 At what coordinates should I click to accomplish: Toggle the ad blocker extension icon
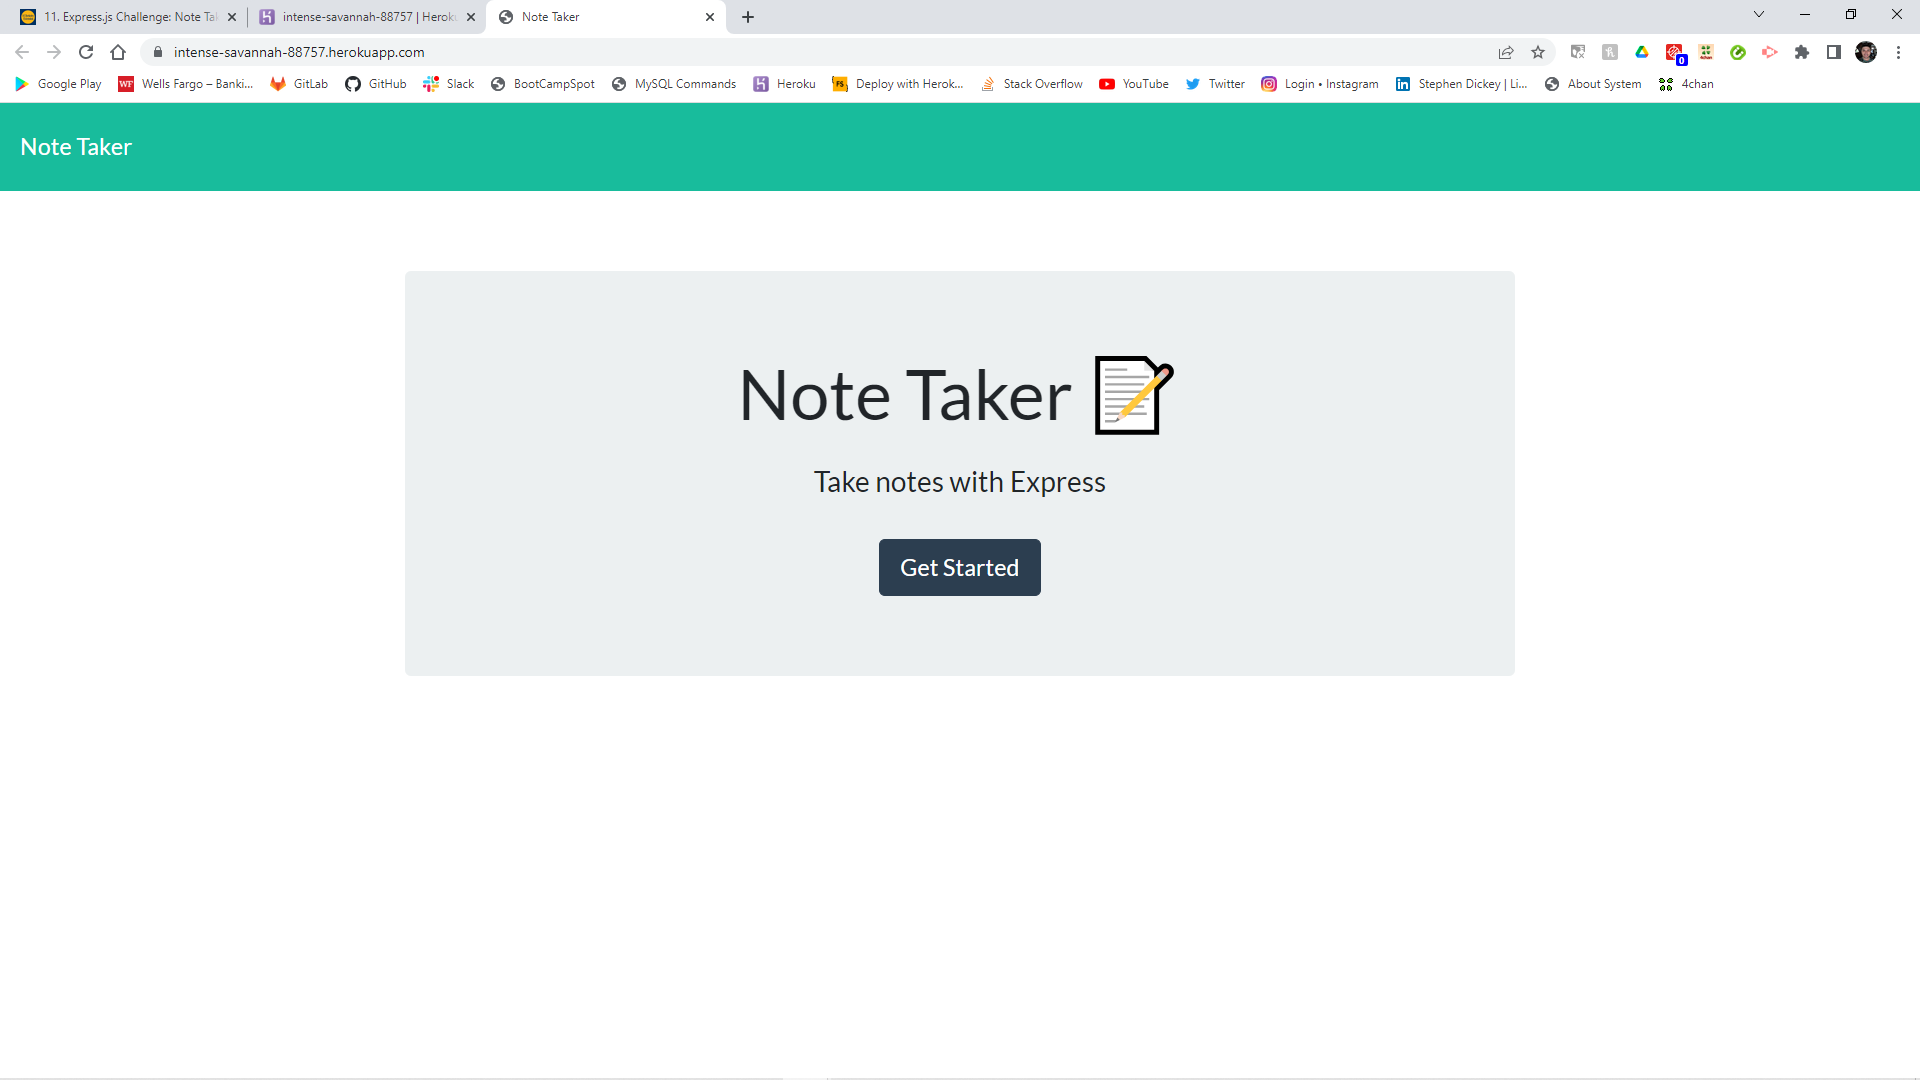pos(1677,51)
